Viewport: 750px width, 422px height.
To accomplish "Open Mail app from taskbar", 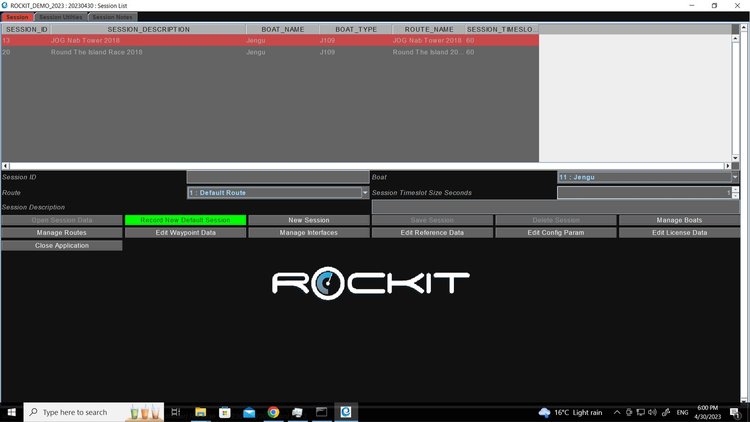I will coord(249,412).
